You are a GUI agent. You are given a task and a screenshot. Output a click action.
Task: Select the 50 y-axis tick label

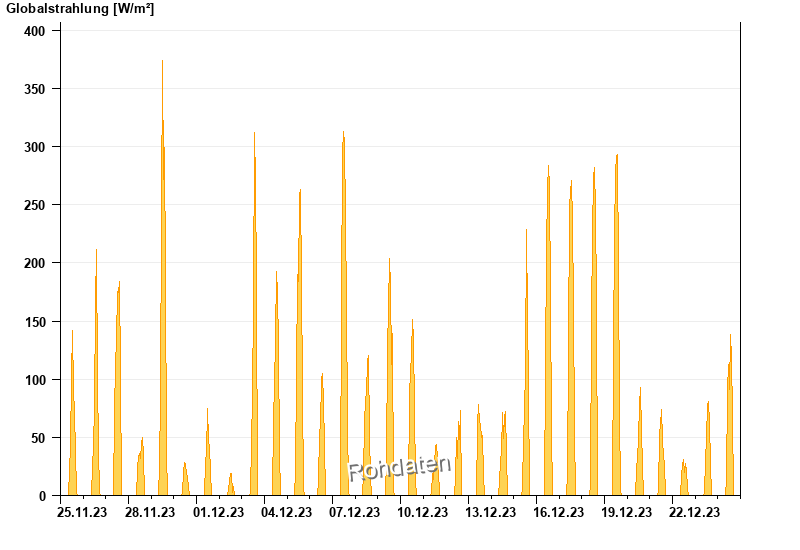tap(40, 438)
